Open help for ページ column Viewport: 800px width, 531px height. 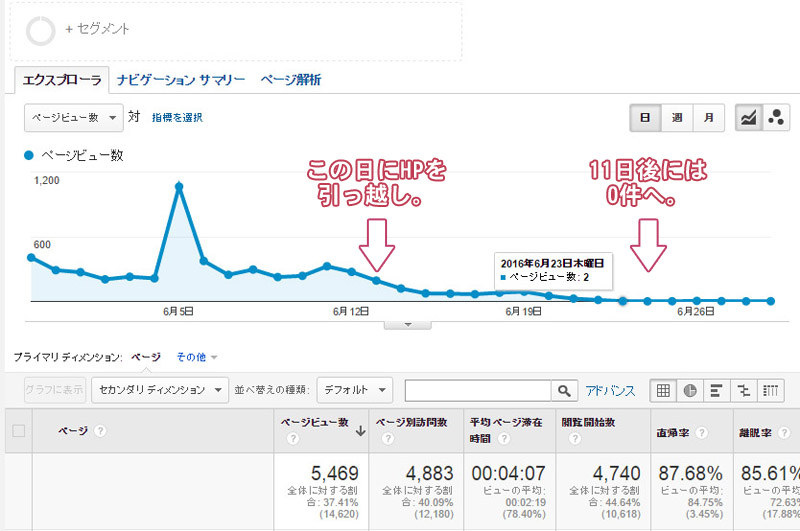[100, 431]
